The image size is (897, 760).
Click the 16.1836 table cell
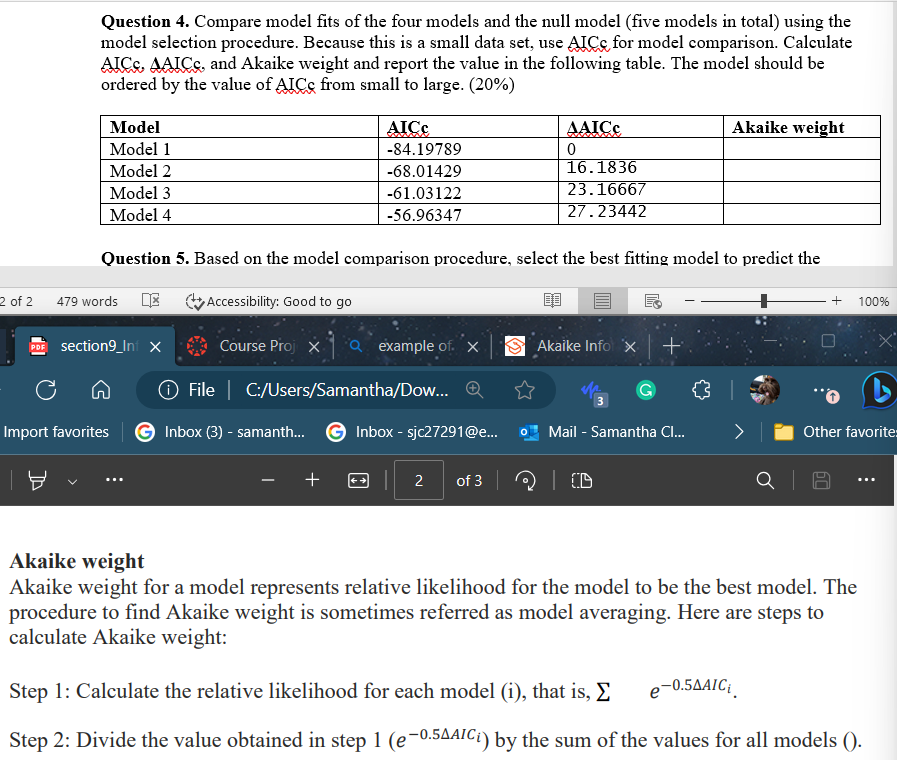coord(640,170)
